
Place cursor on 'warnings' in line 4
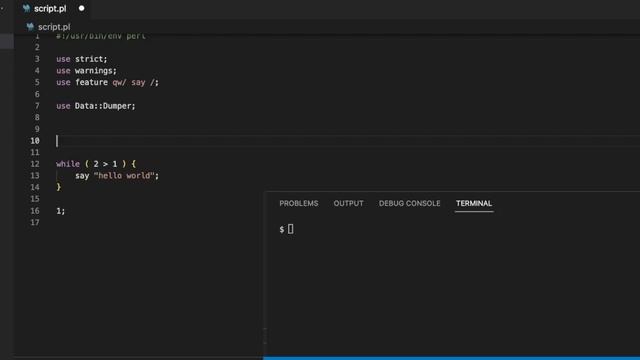(x=94, y=71)
